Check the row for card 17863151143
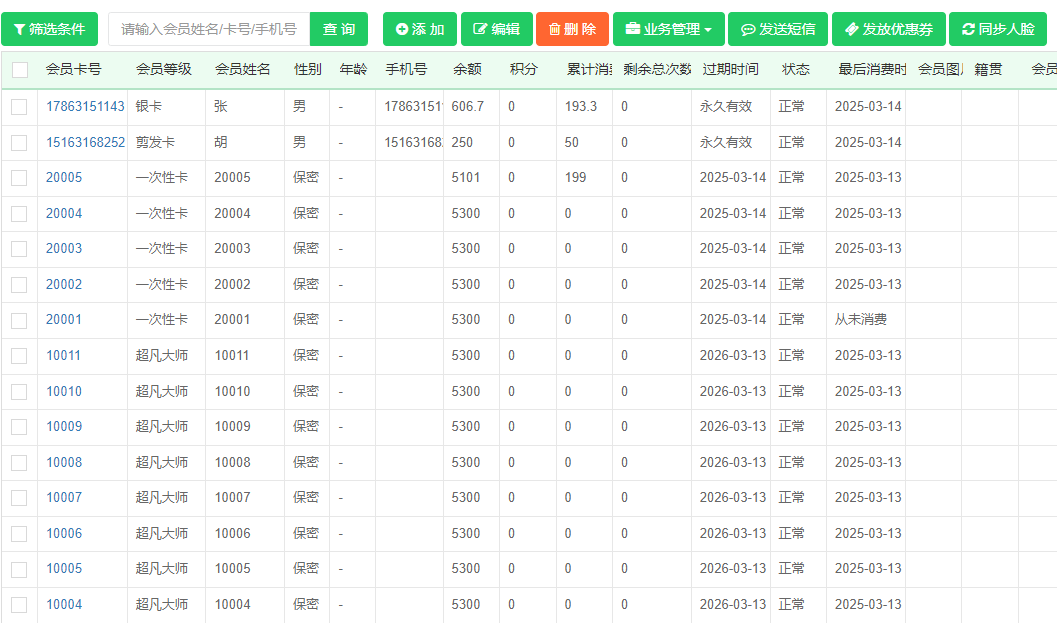Screen dimensions: 1057x623 click(19, 107)
